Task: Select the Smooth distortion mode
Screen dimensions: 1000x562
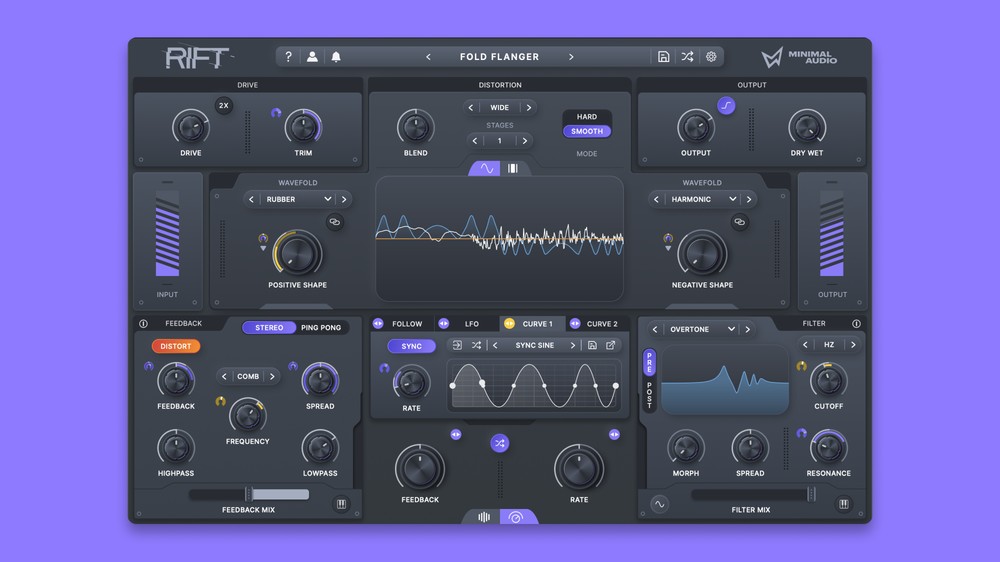Action: [587, 131]
